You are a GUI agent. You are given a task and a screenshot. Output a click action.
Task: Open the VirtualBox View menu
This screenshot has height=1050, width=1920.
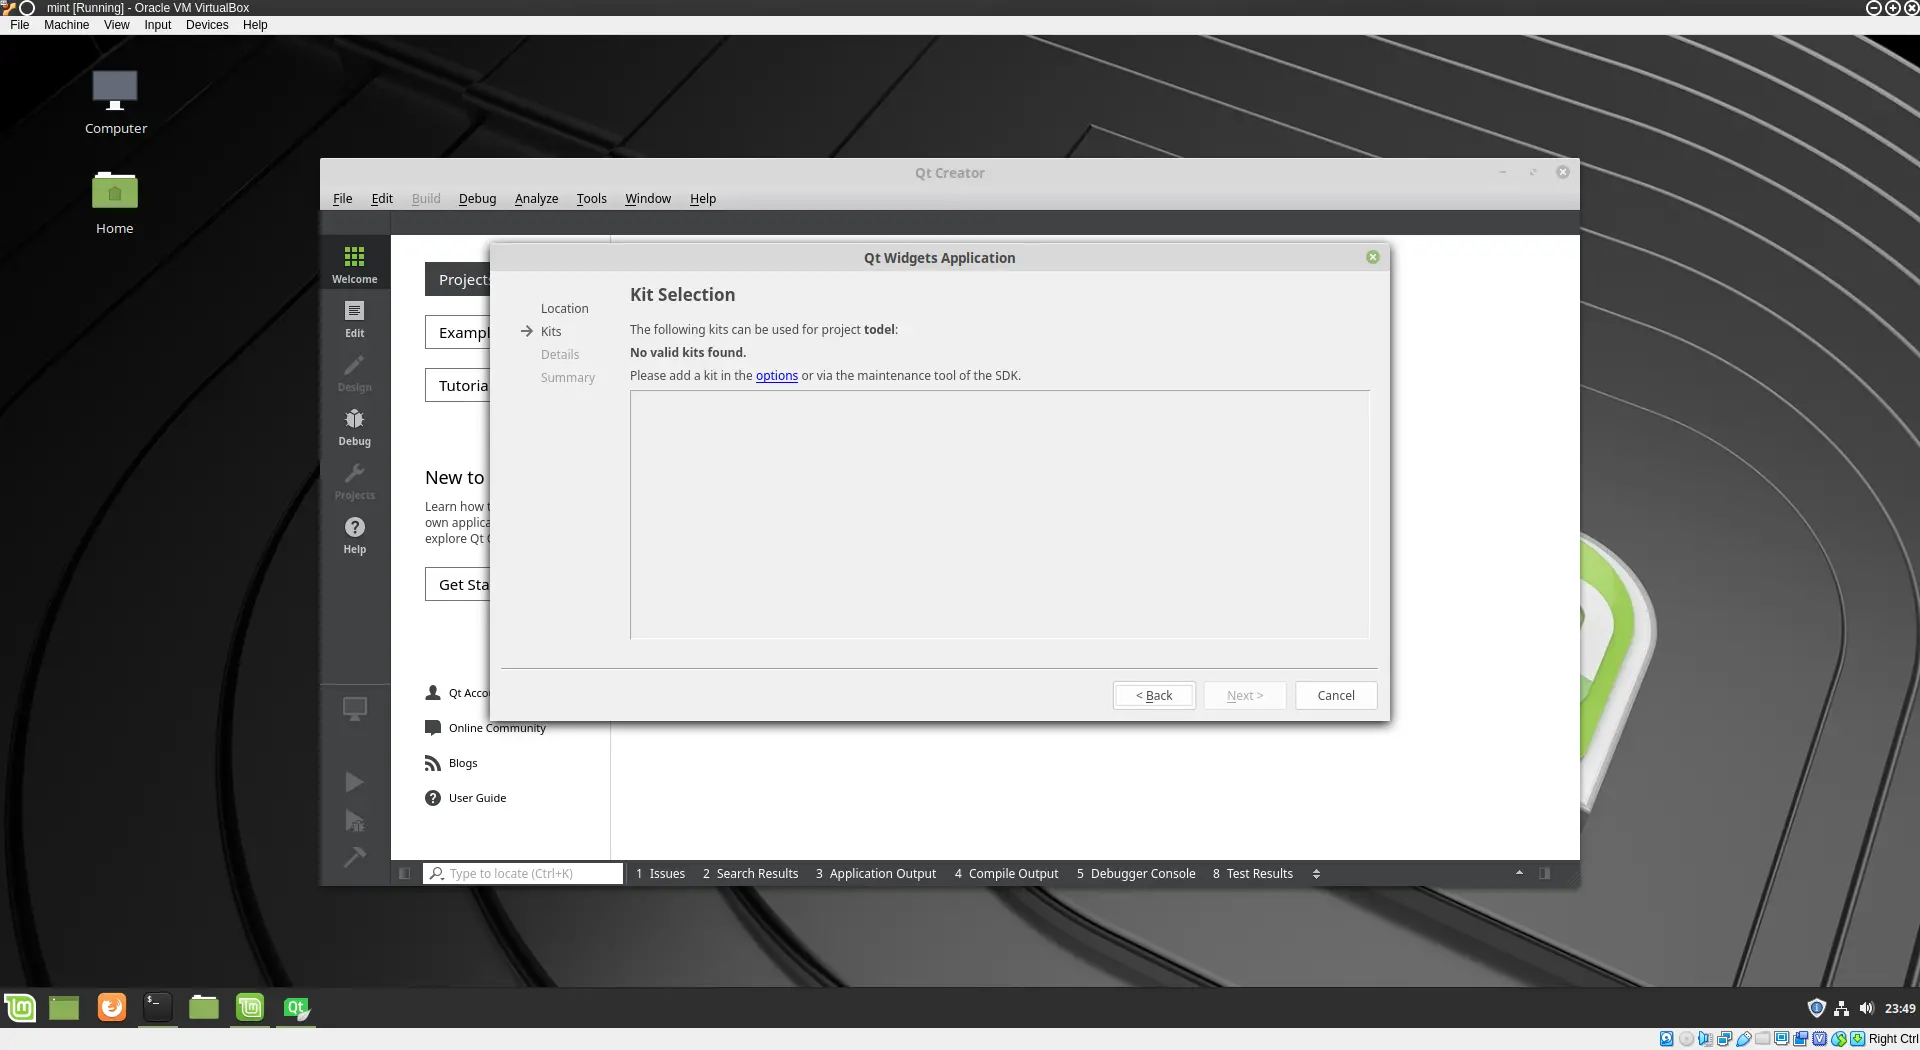(116, 25)
